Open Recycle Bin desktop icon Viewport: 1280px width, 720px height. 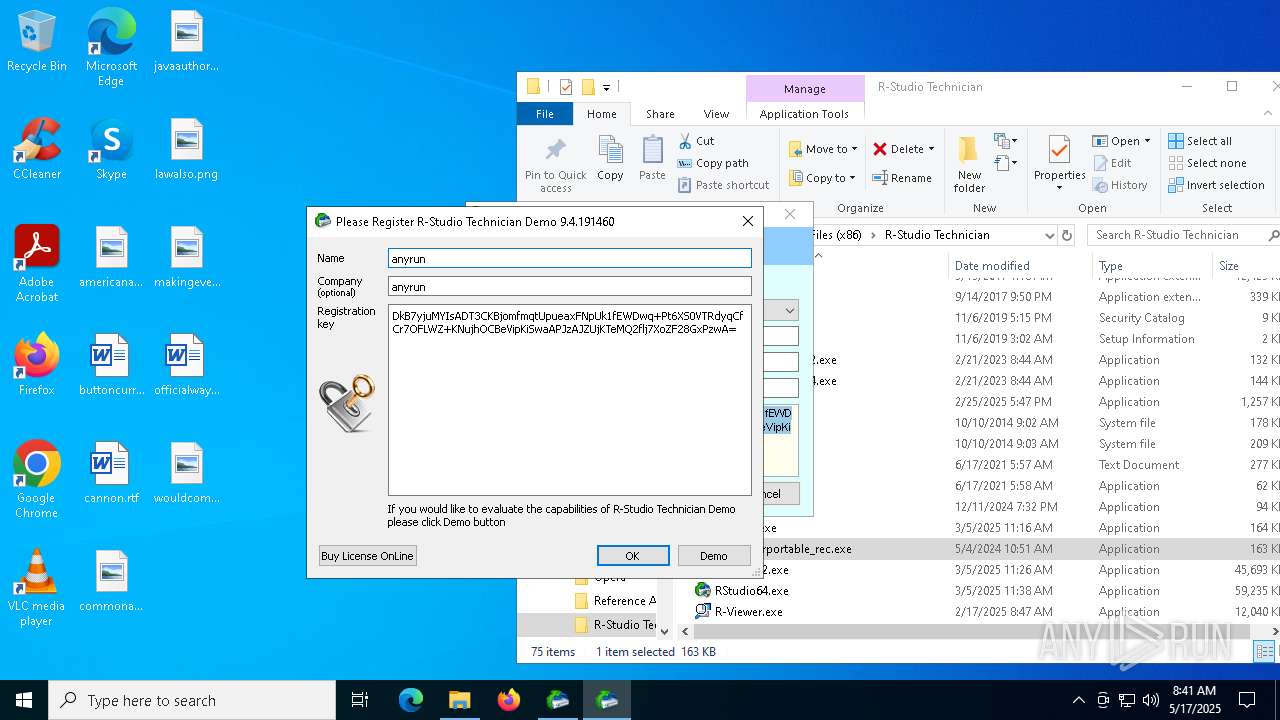click(x=37, y=42)
